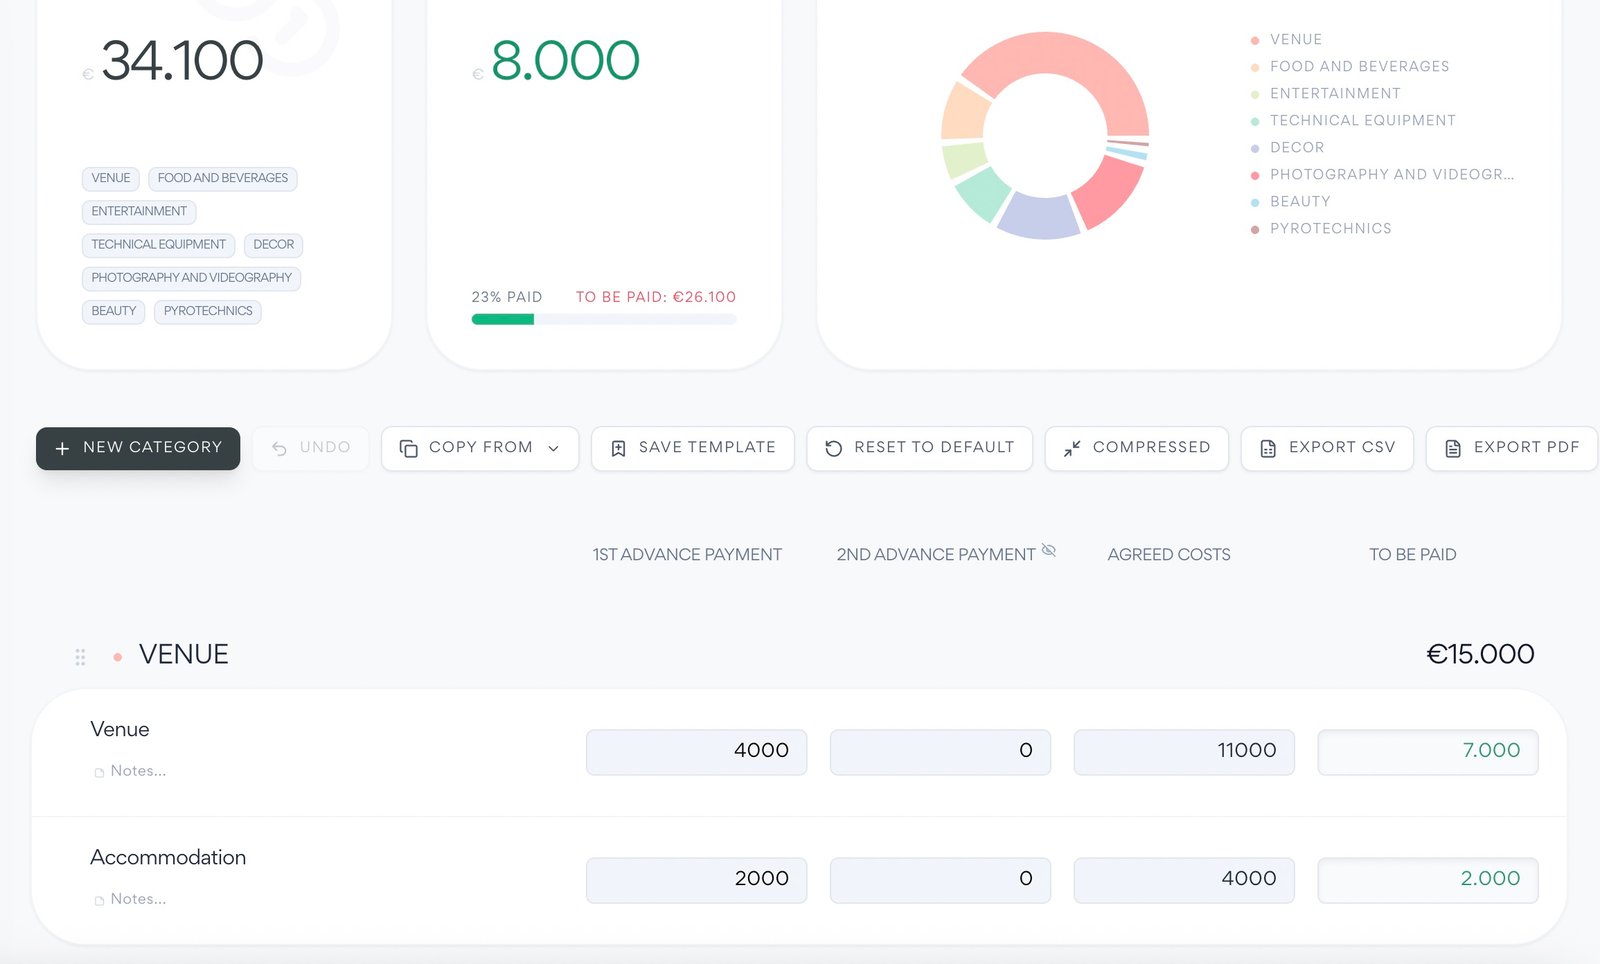This screenshot has height=964, width=1600.
Task: Click the New Category button
Action: tap(138, 448)
